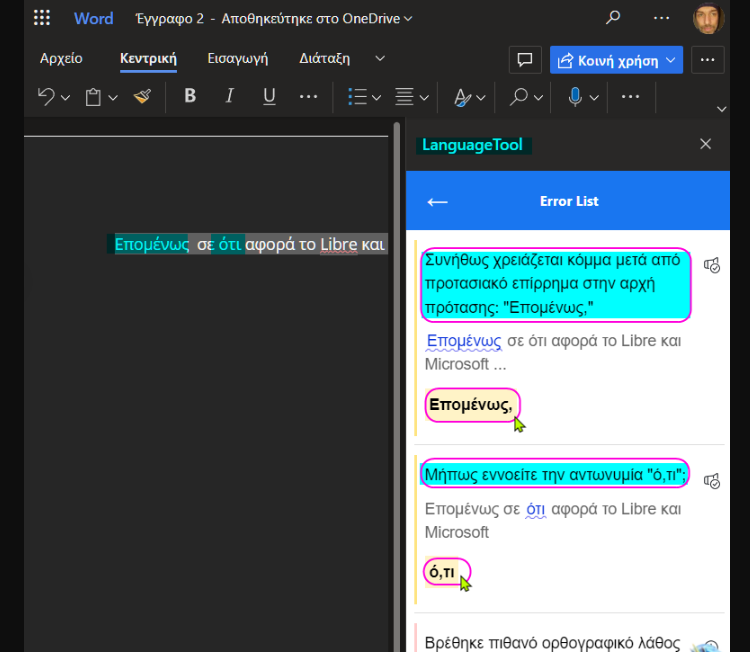Viewport: 750px width, 652px height.
Task: Ignore the comma rule via its icon
Action: point(712,265)
